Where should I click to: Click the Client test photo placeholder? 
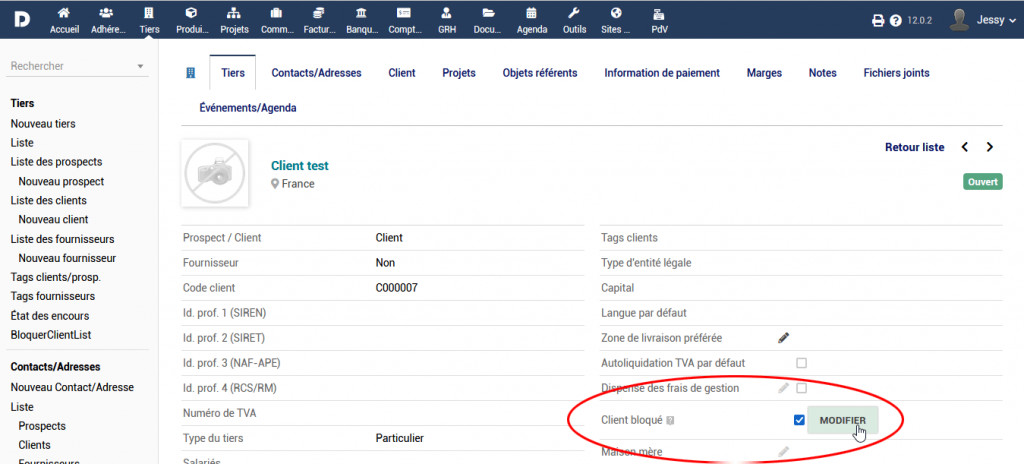[214, 172]
